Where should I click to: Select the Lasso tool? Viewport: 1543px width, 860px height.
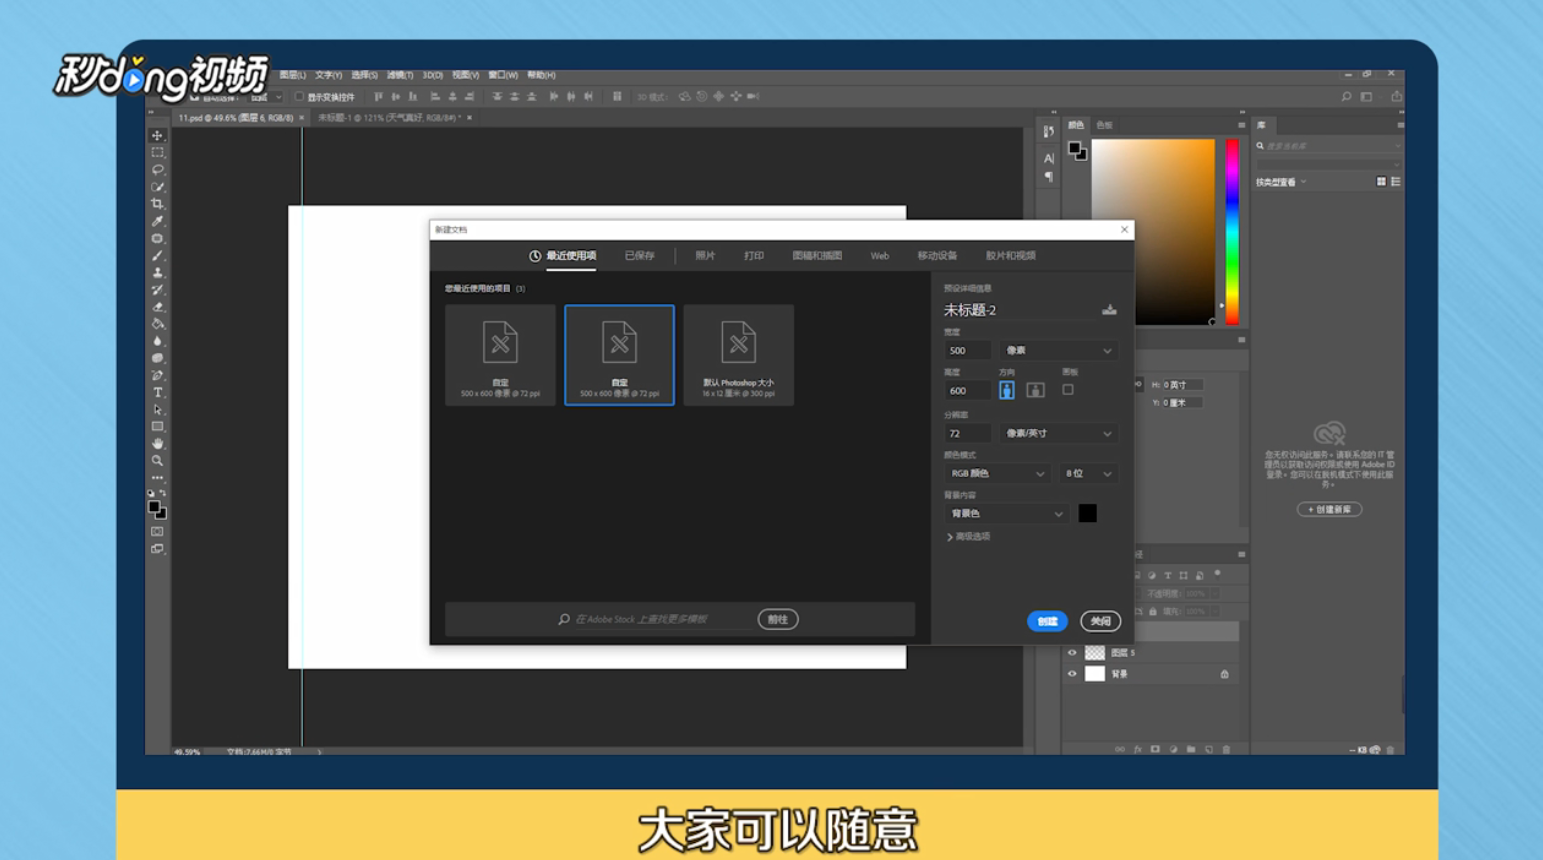click(157, 170)
